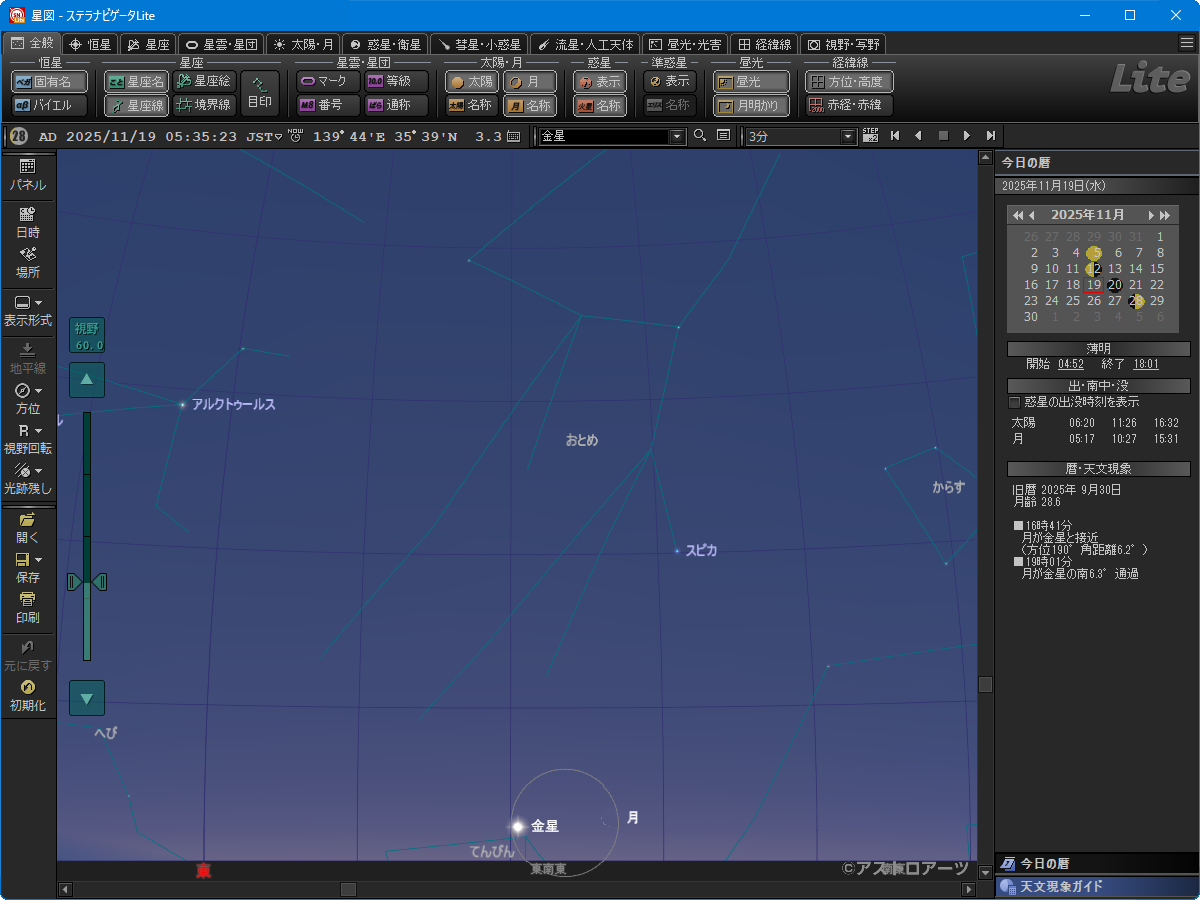Expand the 方位 direction dropdown
The width and height of the screenshot is (1200, 900).
point(39,391)
